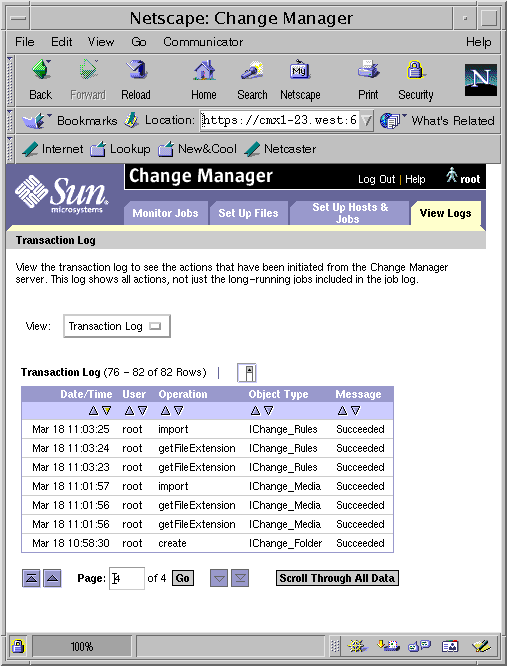Open Discussions from the component bar

[x=420, y=646]
